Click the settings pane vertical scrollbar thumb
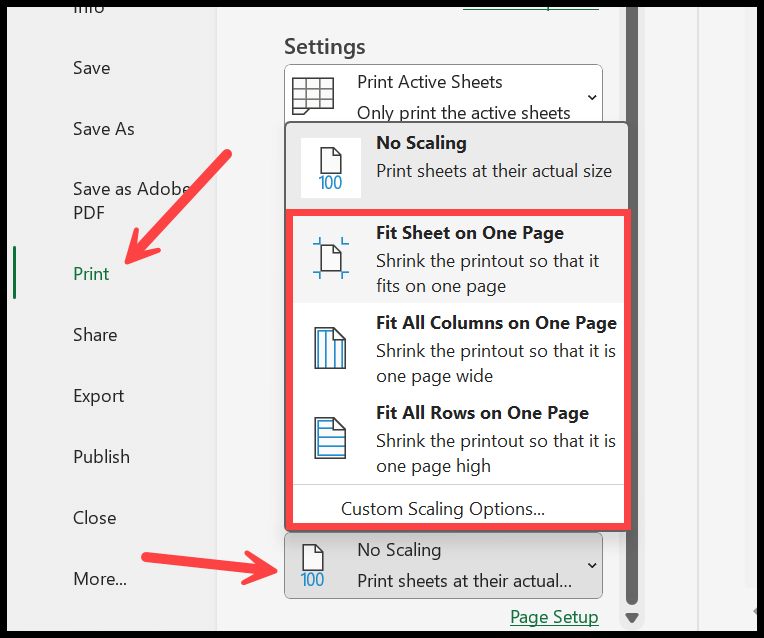Viewport: 764px width, 638px height. (x=632, y=305)
